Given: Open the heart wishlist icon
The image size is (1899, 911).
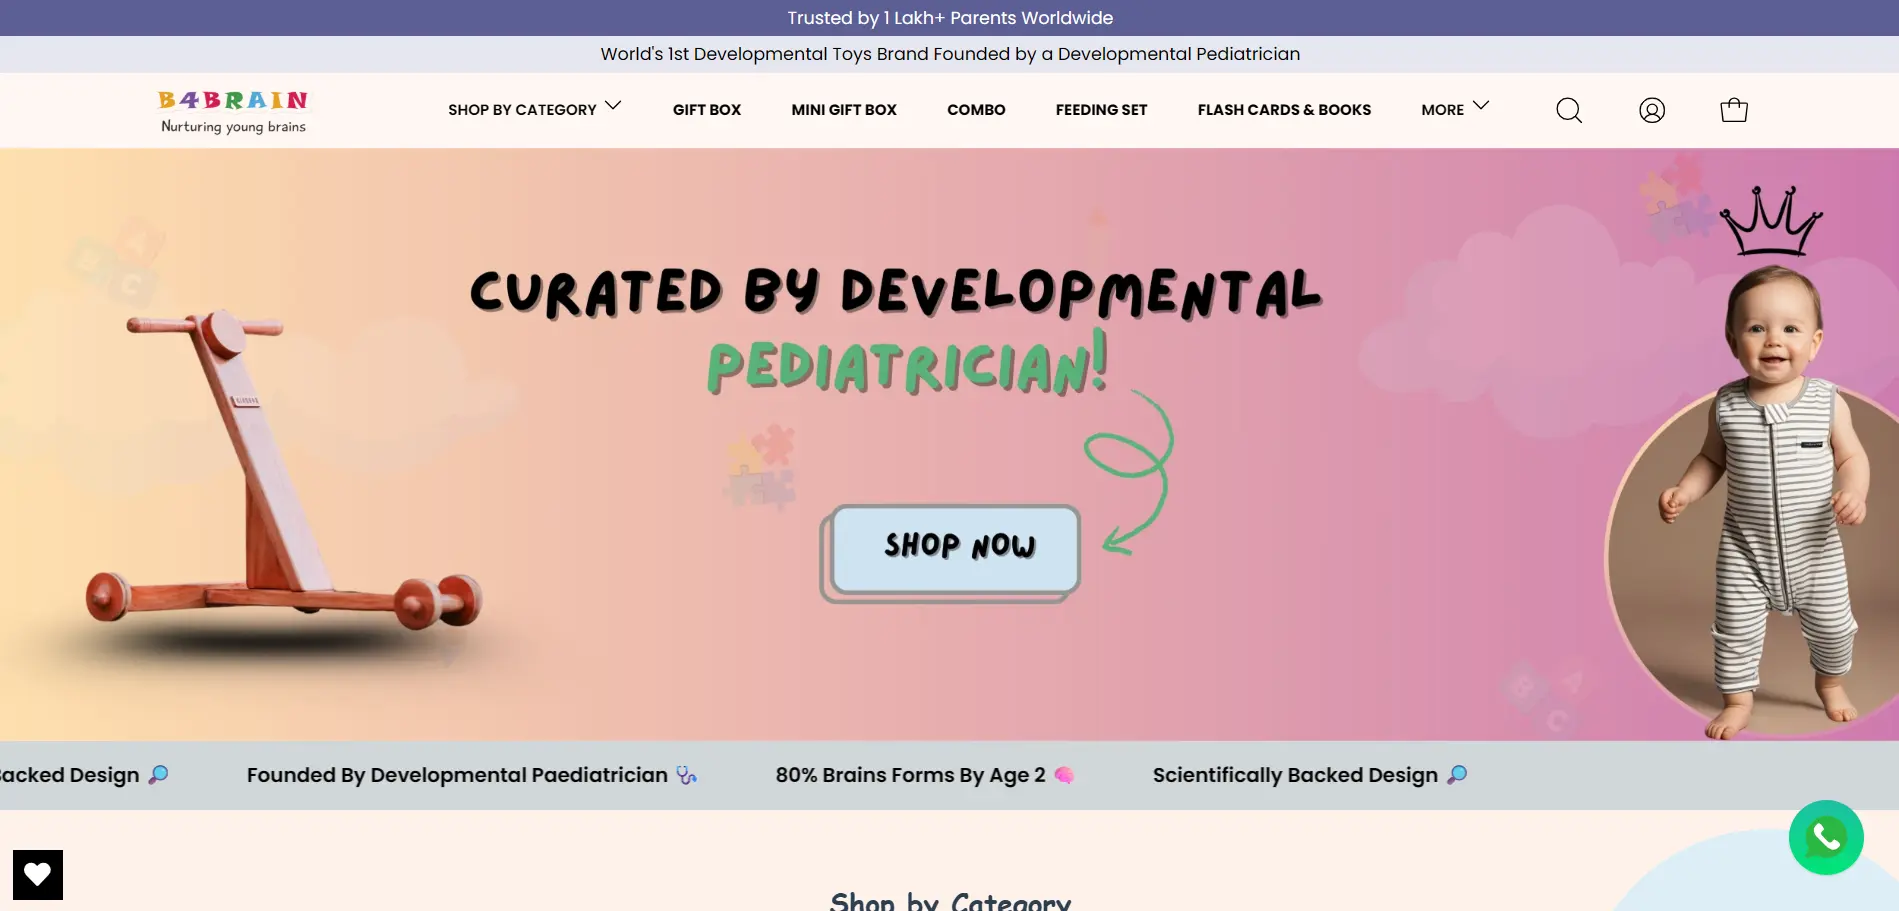Looking at the screenshot, I should coord(38,874).
